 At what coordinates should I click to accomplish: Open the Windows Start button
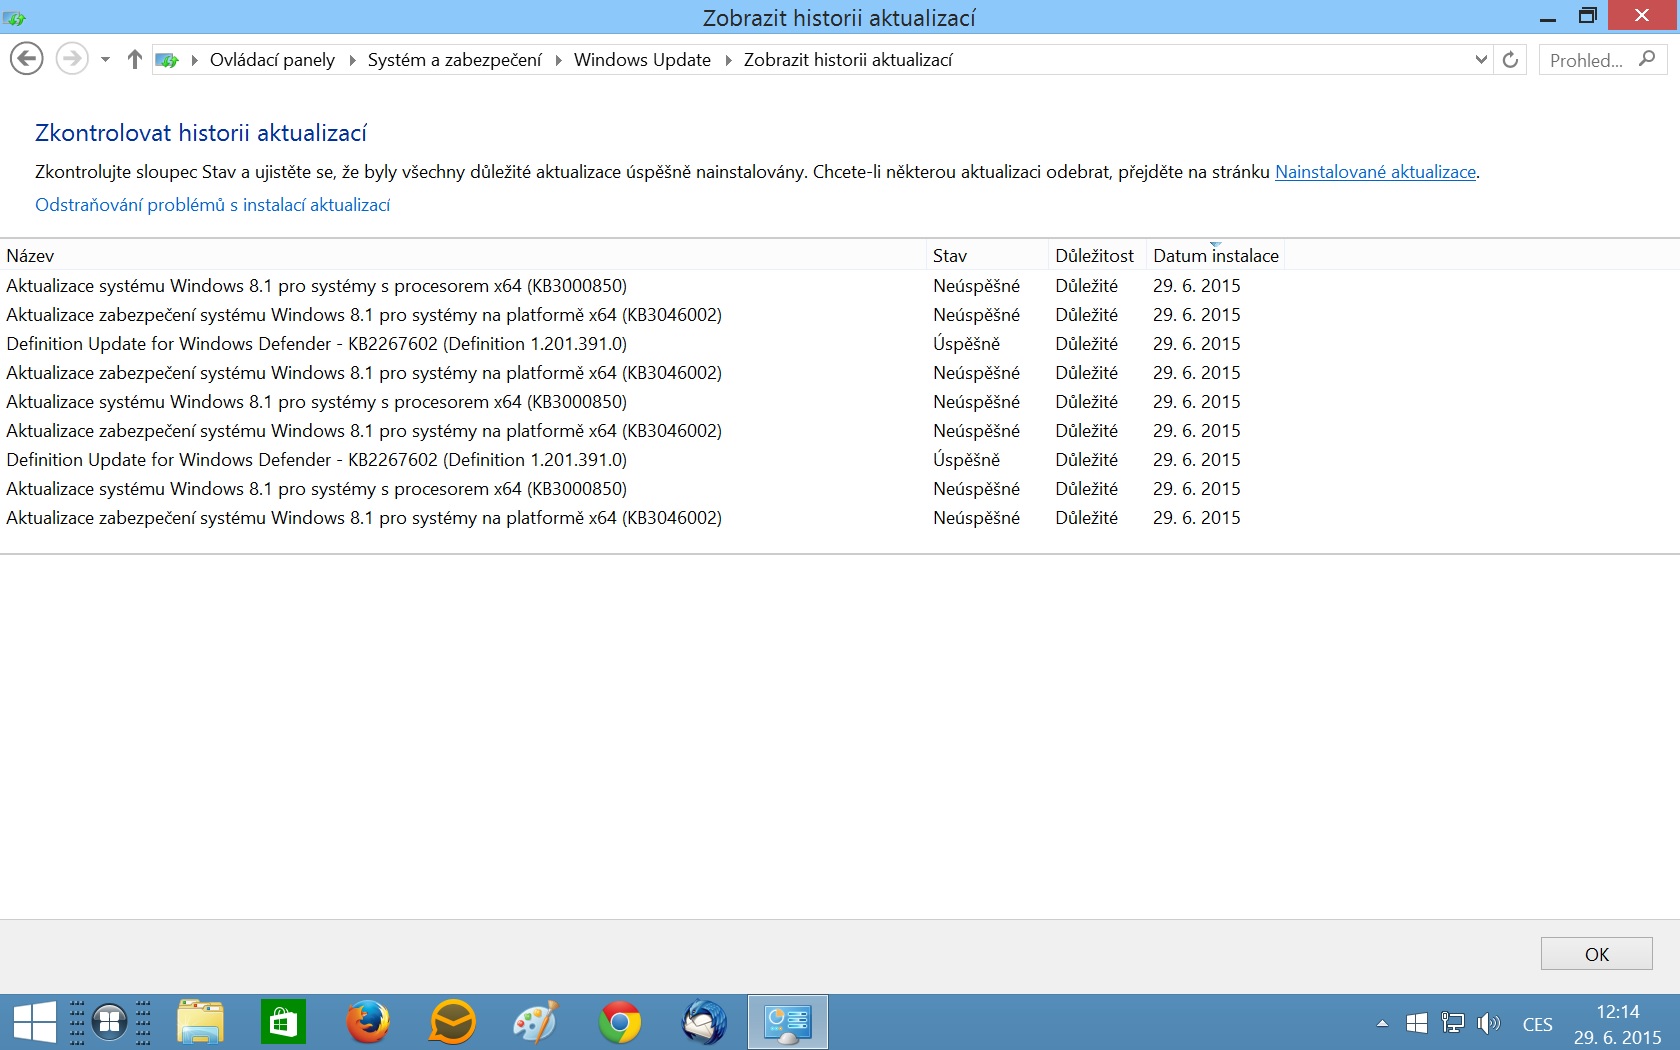pyautogui.click(x=34, y=1022)
